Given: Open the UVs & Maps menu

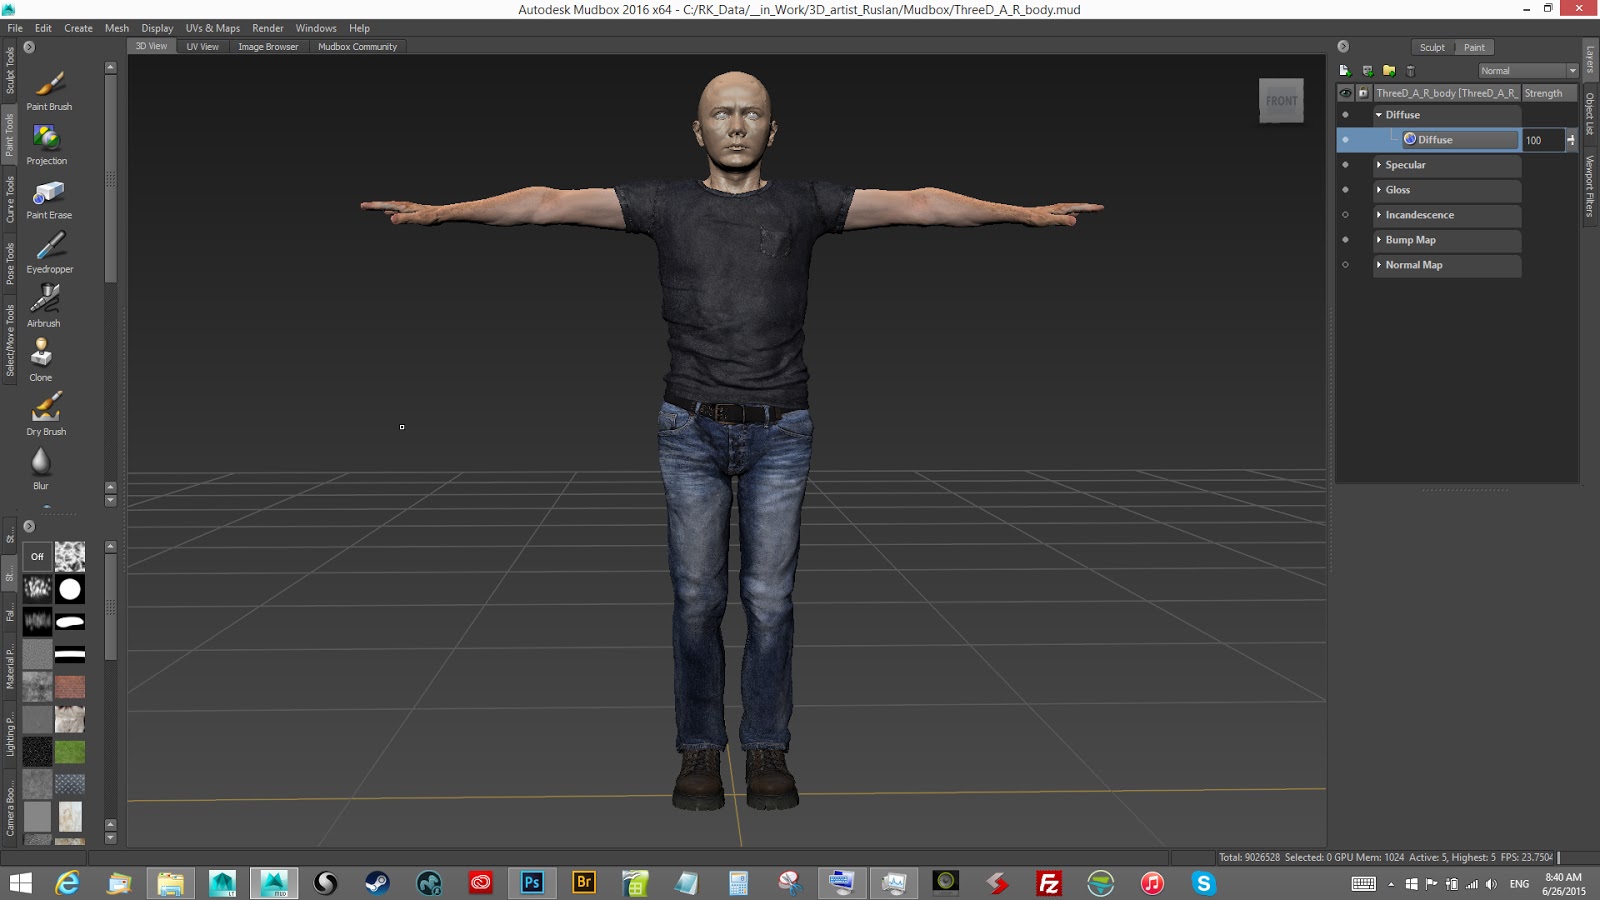Looking at the screenshot, I should pyautogui.click(x=212, y=28).
